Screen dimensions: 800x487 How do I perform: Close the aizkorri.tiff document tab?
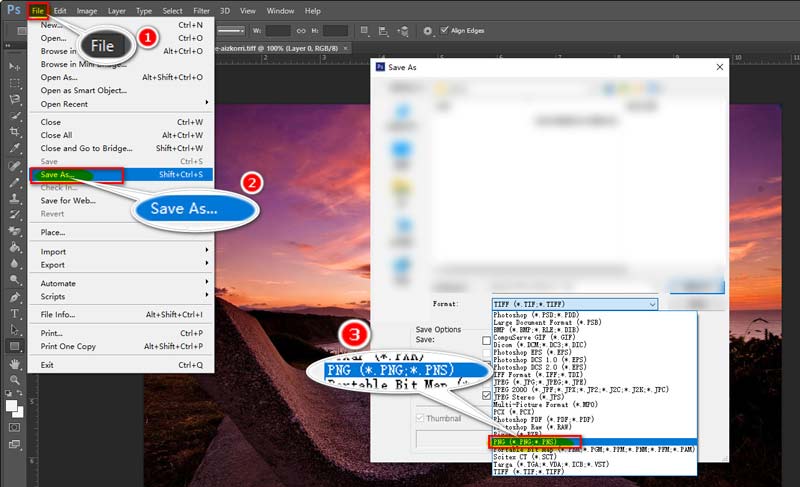(x=345, y=48)
